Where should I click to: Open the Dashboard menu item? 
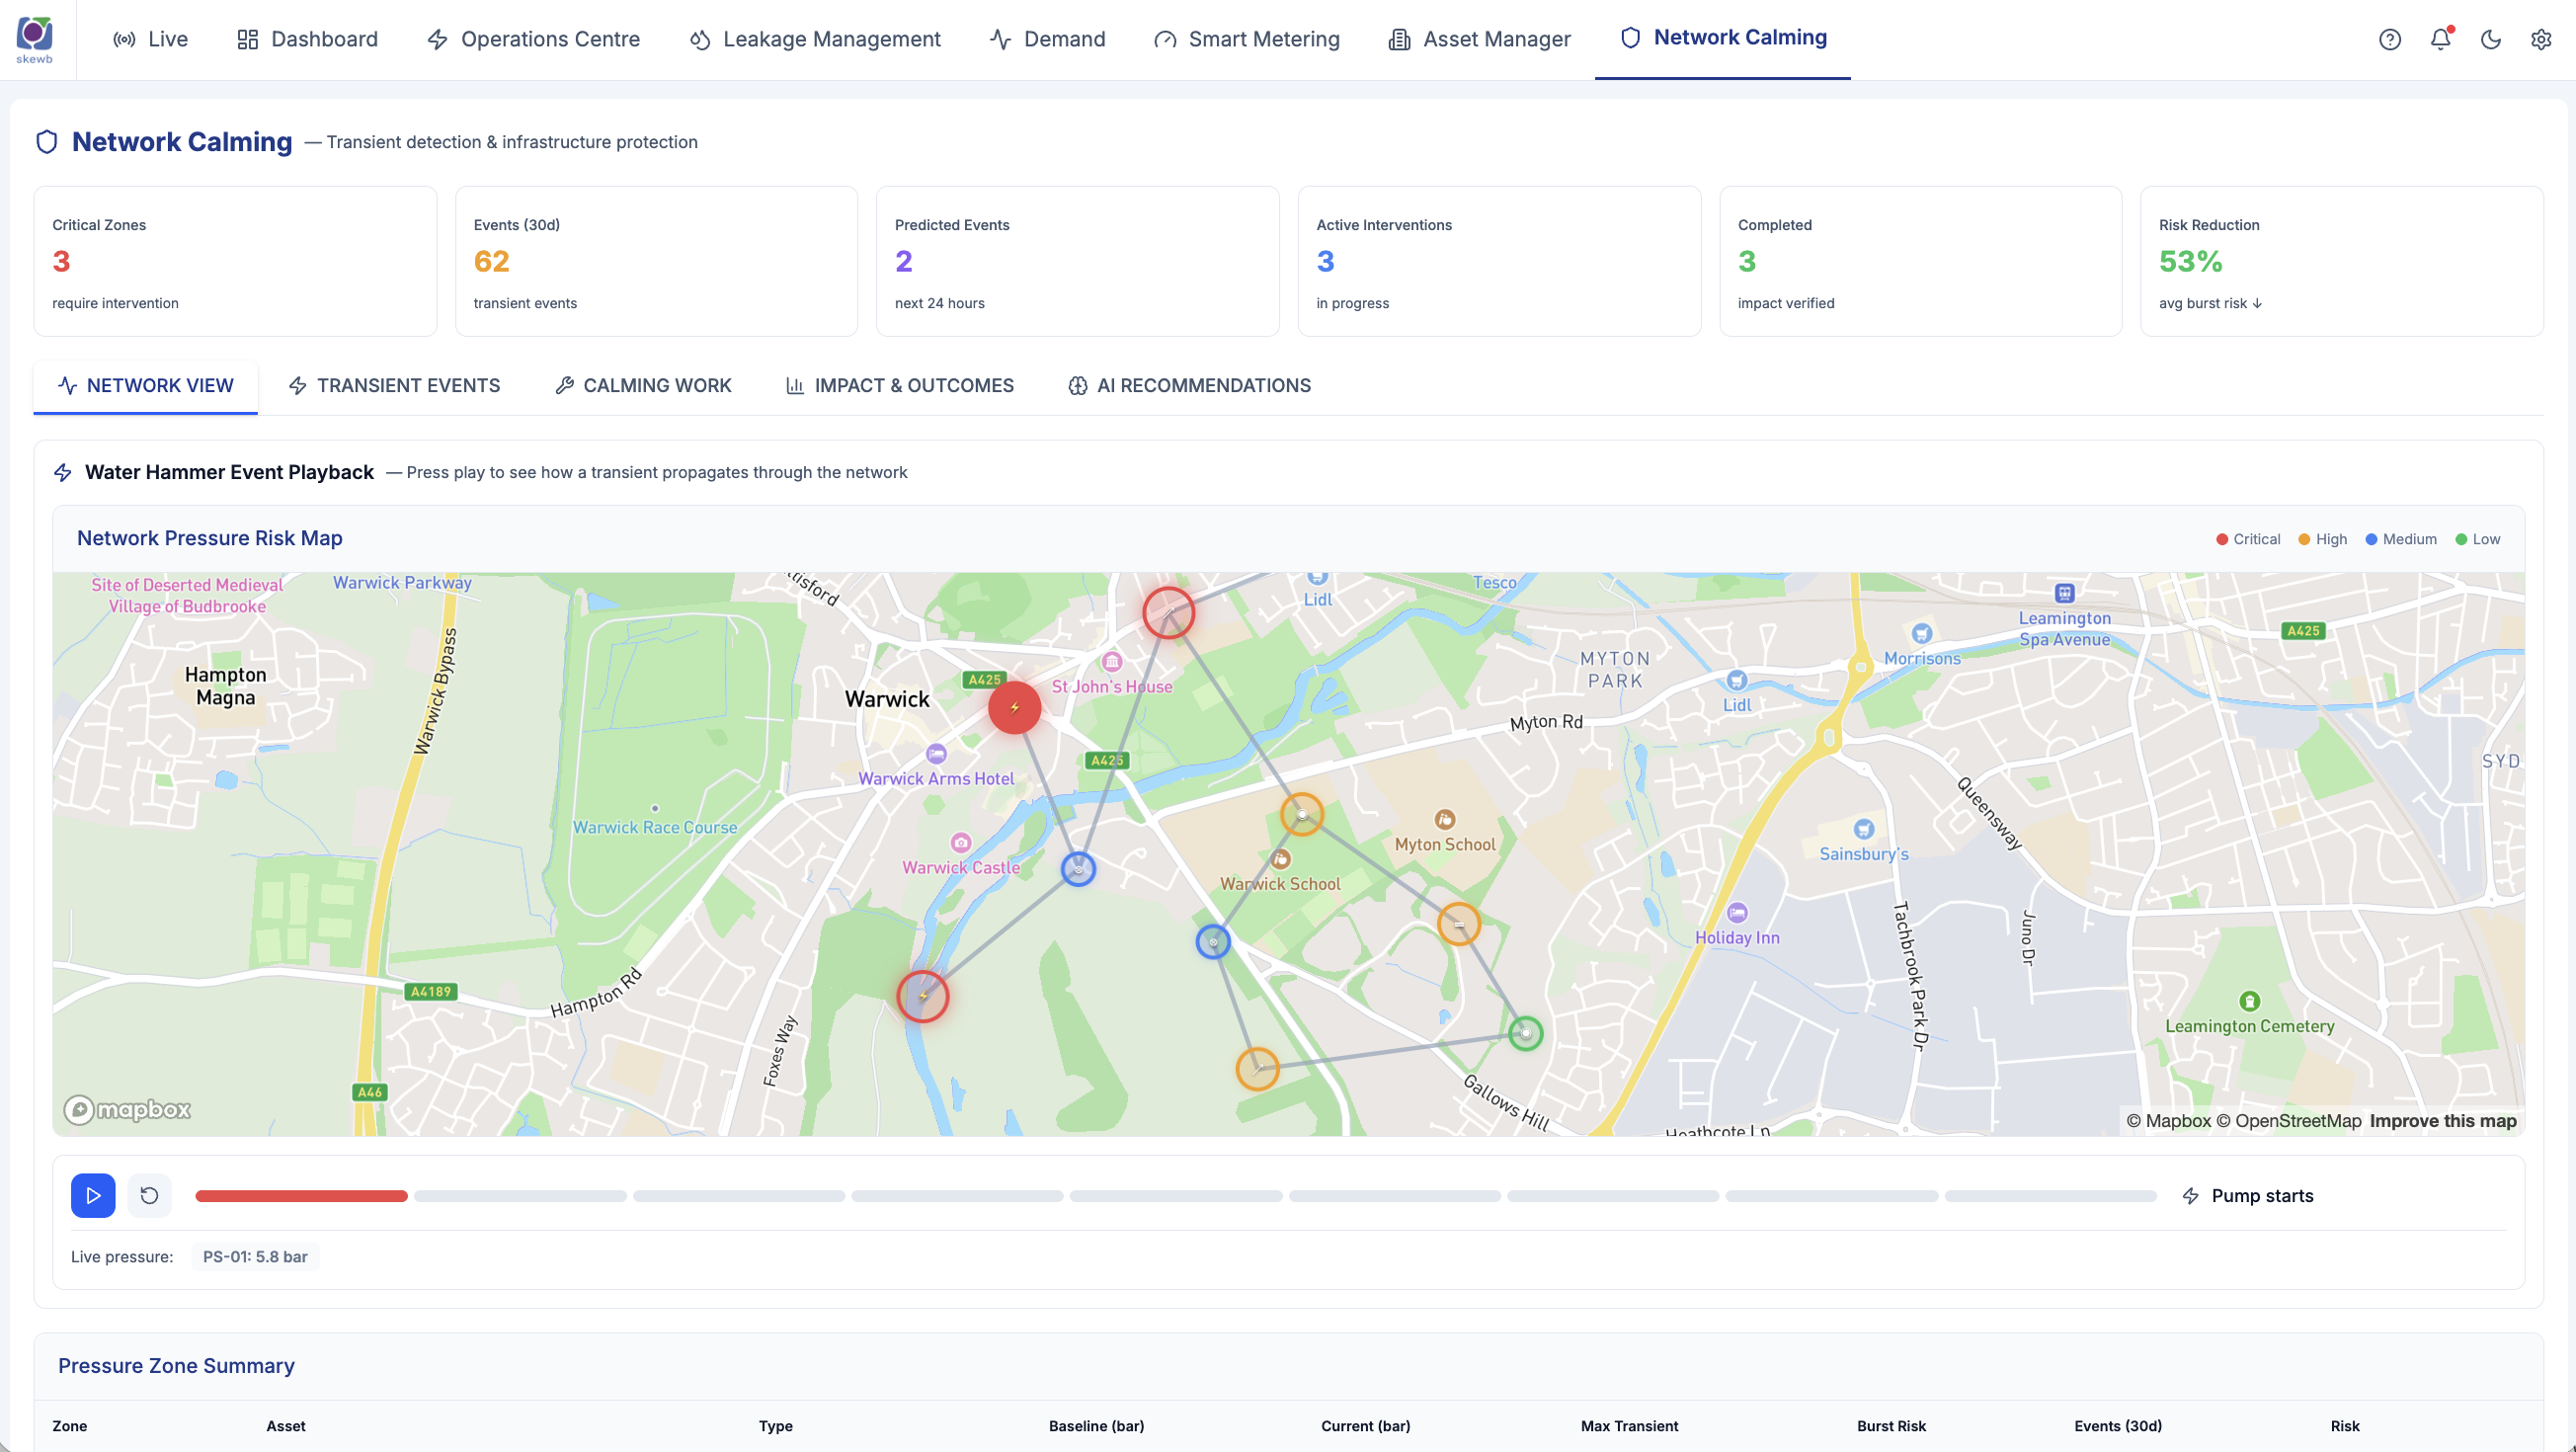(x=307, y=39)
